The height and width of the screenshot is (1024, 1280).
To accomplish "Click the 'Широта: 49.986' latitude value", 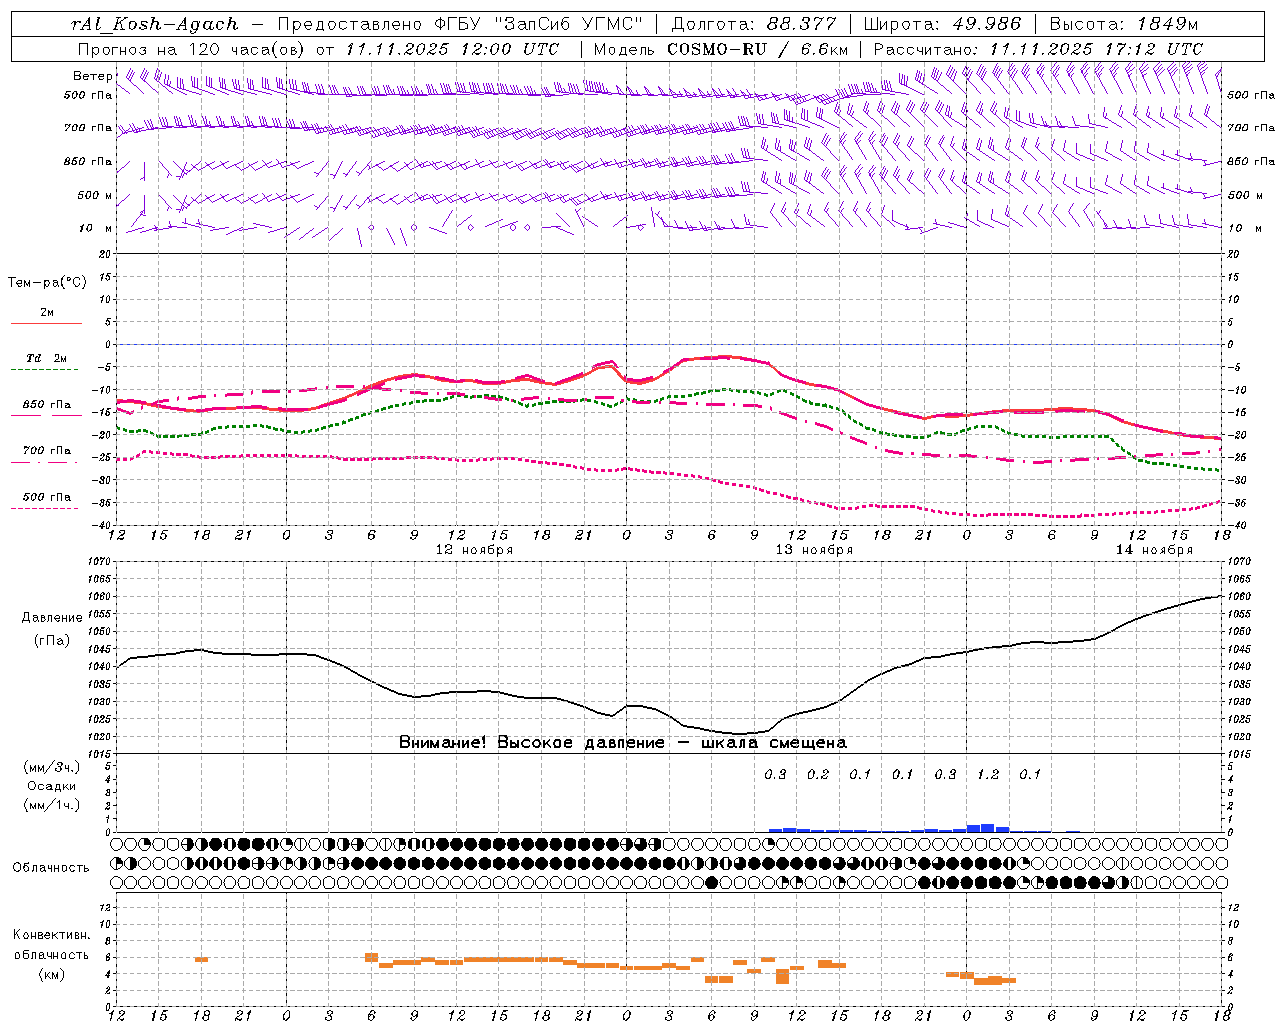I will click(942, 24).
